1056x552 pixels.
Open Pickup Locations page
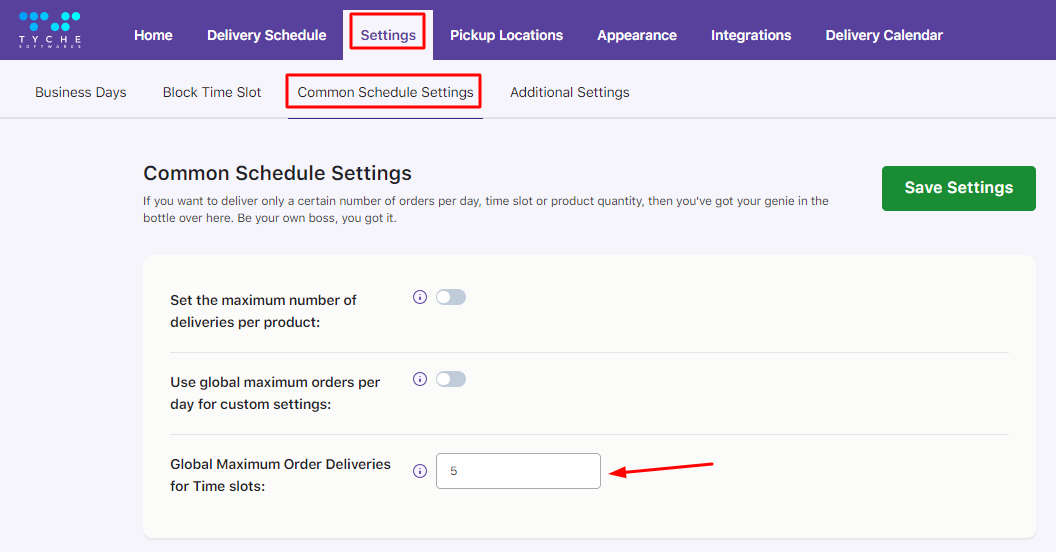506,35
